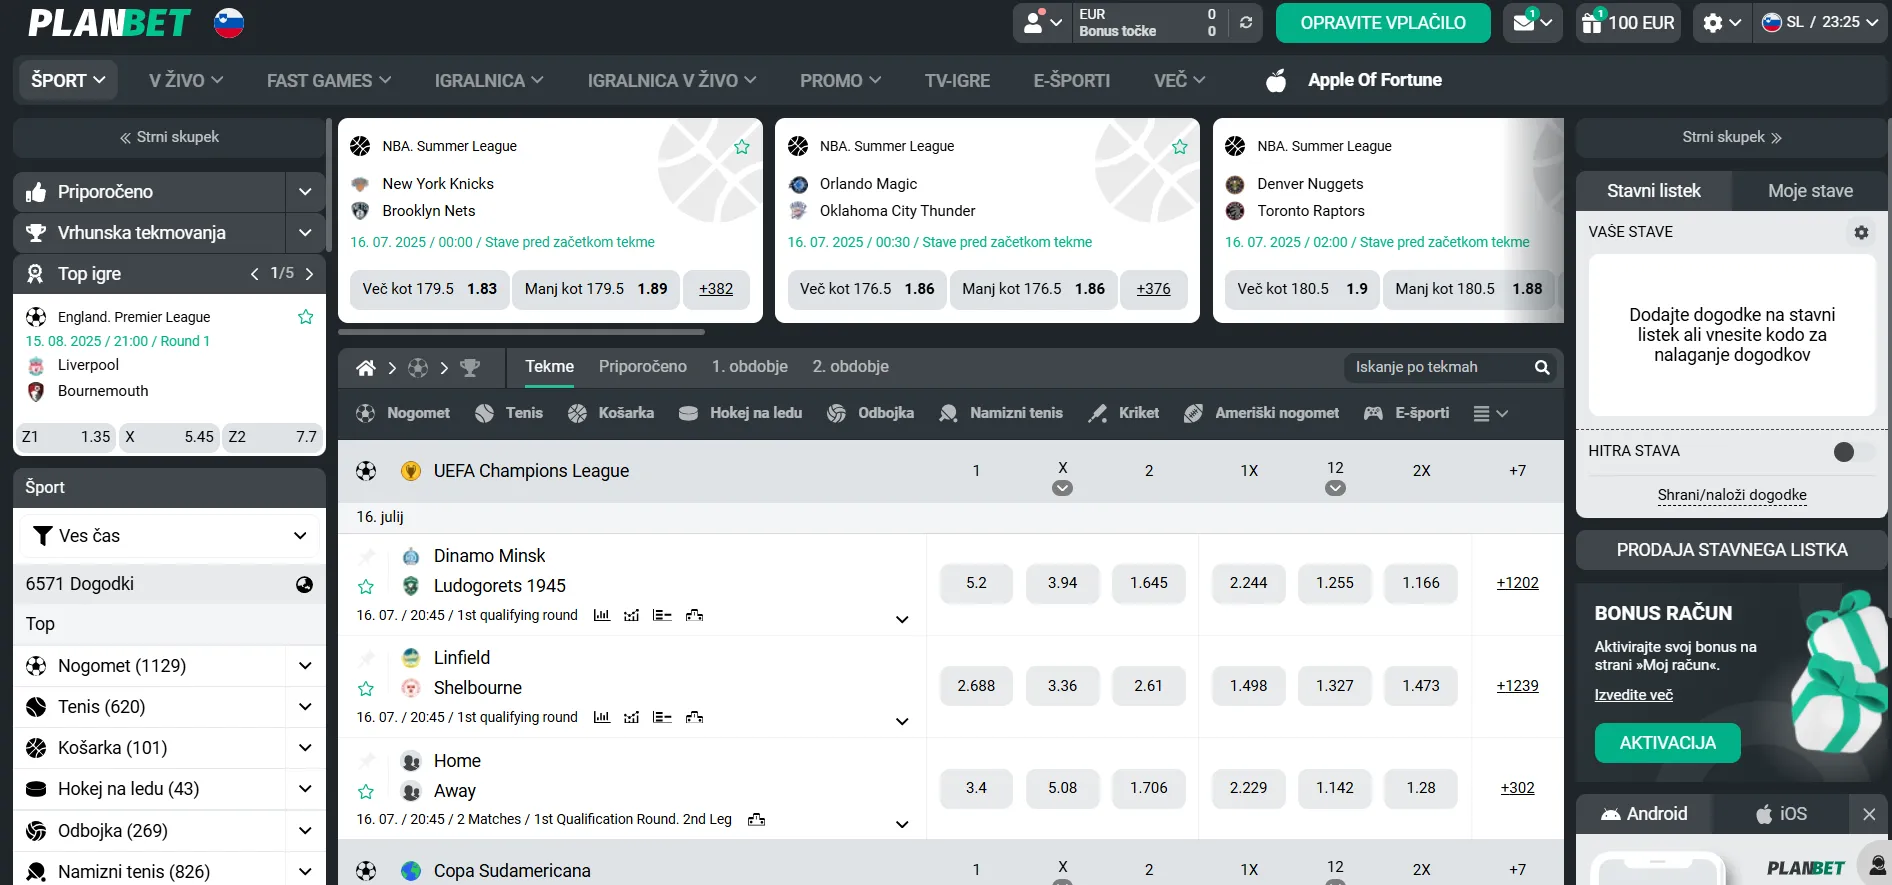1892x885 pixels.
Task: Open the messages envelope icon
Action: click(x=1531, y=22)
